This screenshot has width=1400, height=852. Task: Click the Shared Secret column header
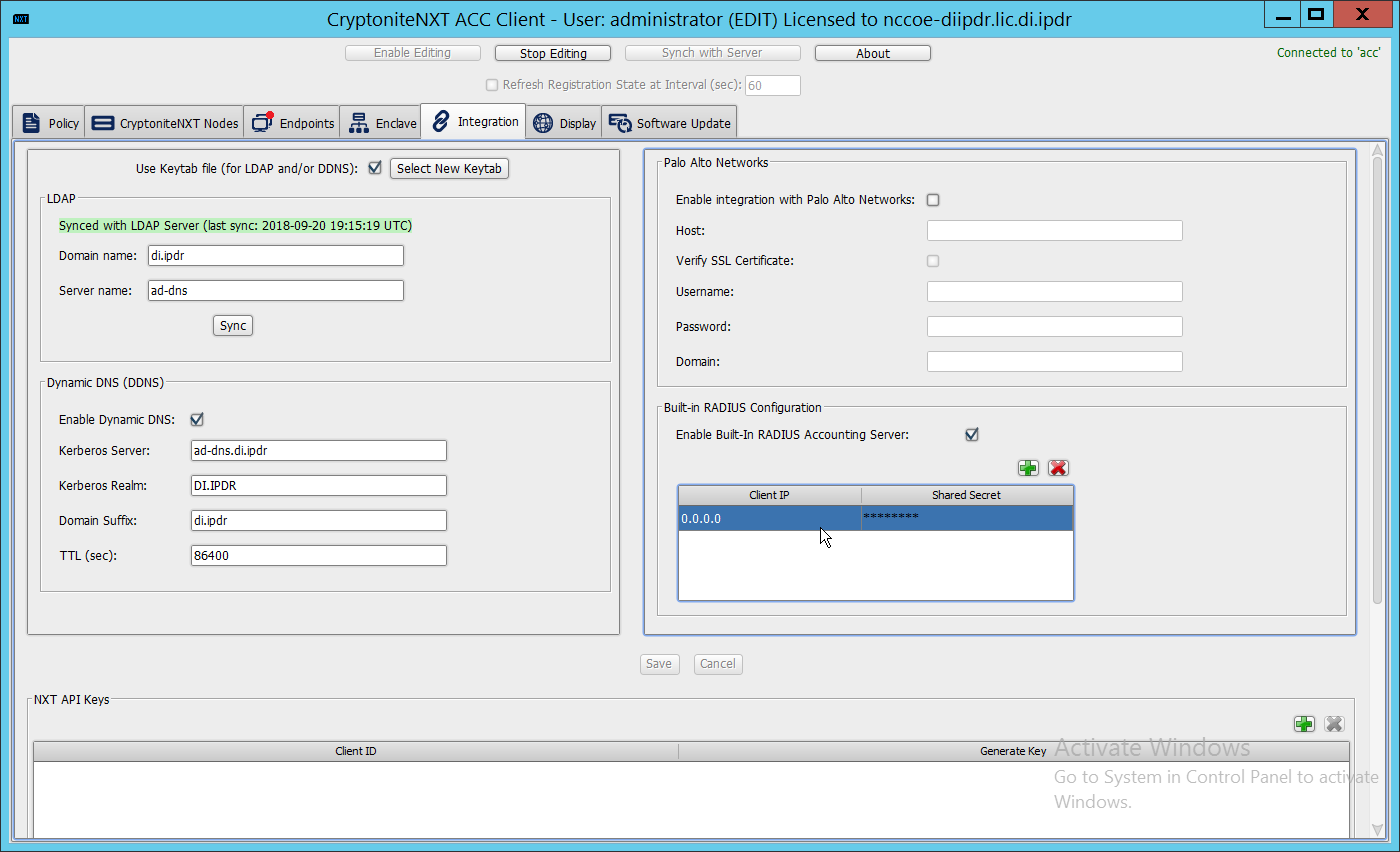967,495
